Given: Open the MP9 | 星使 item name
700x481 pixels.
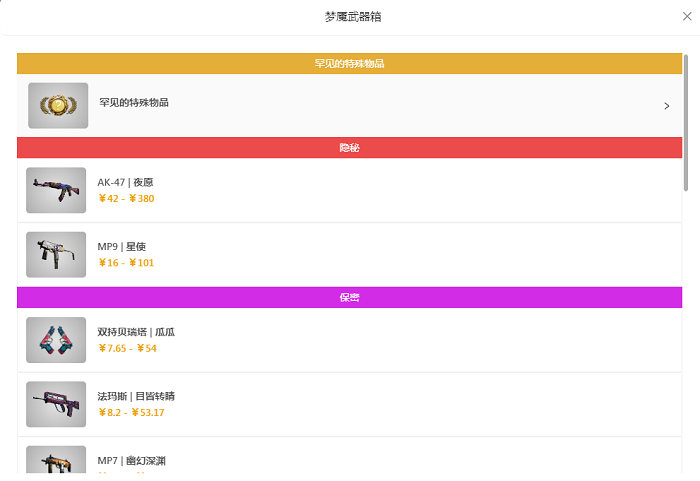Looking at the screenshot, I should tap(122, 247).
